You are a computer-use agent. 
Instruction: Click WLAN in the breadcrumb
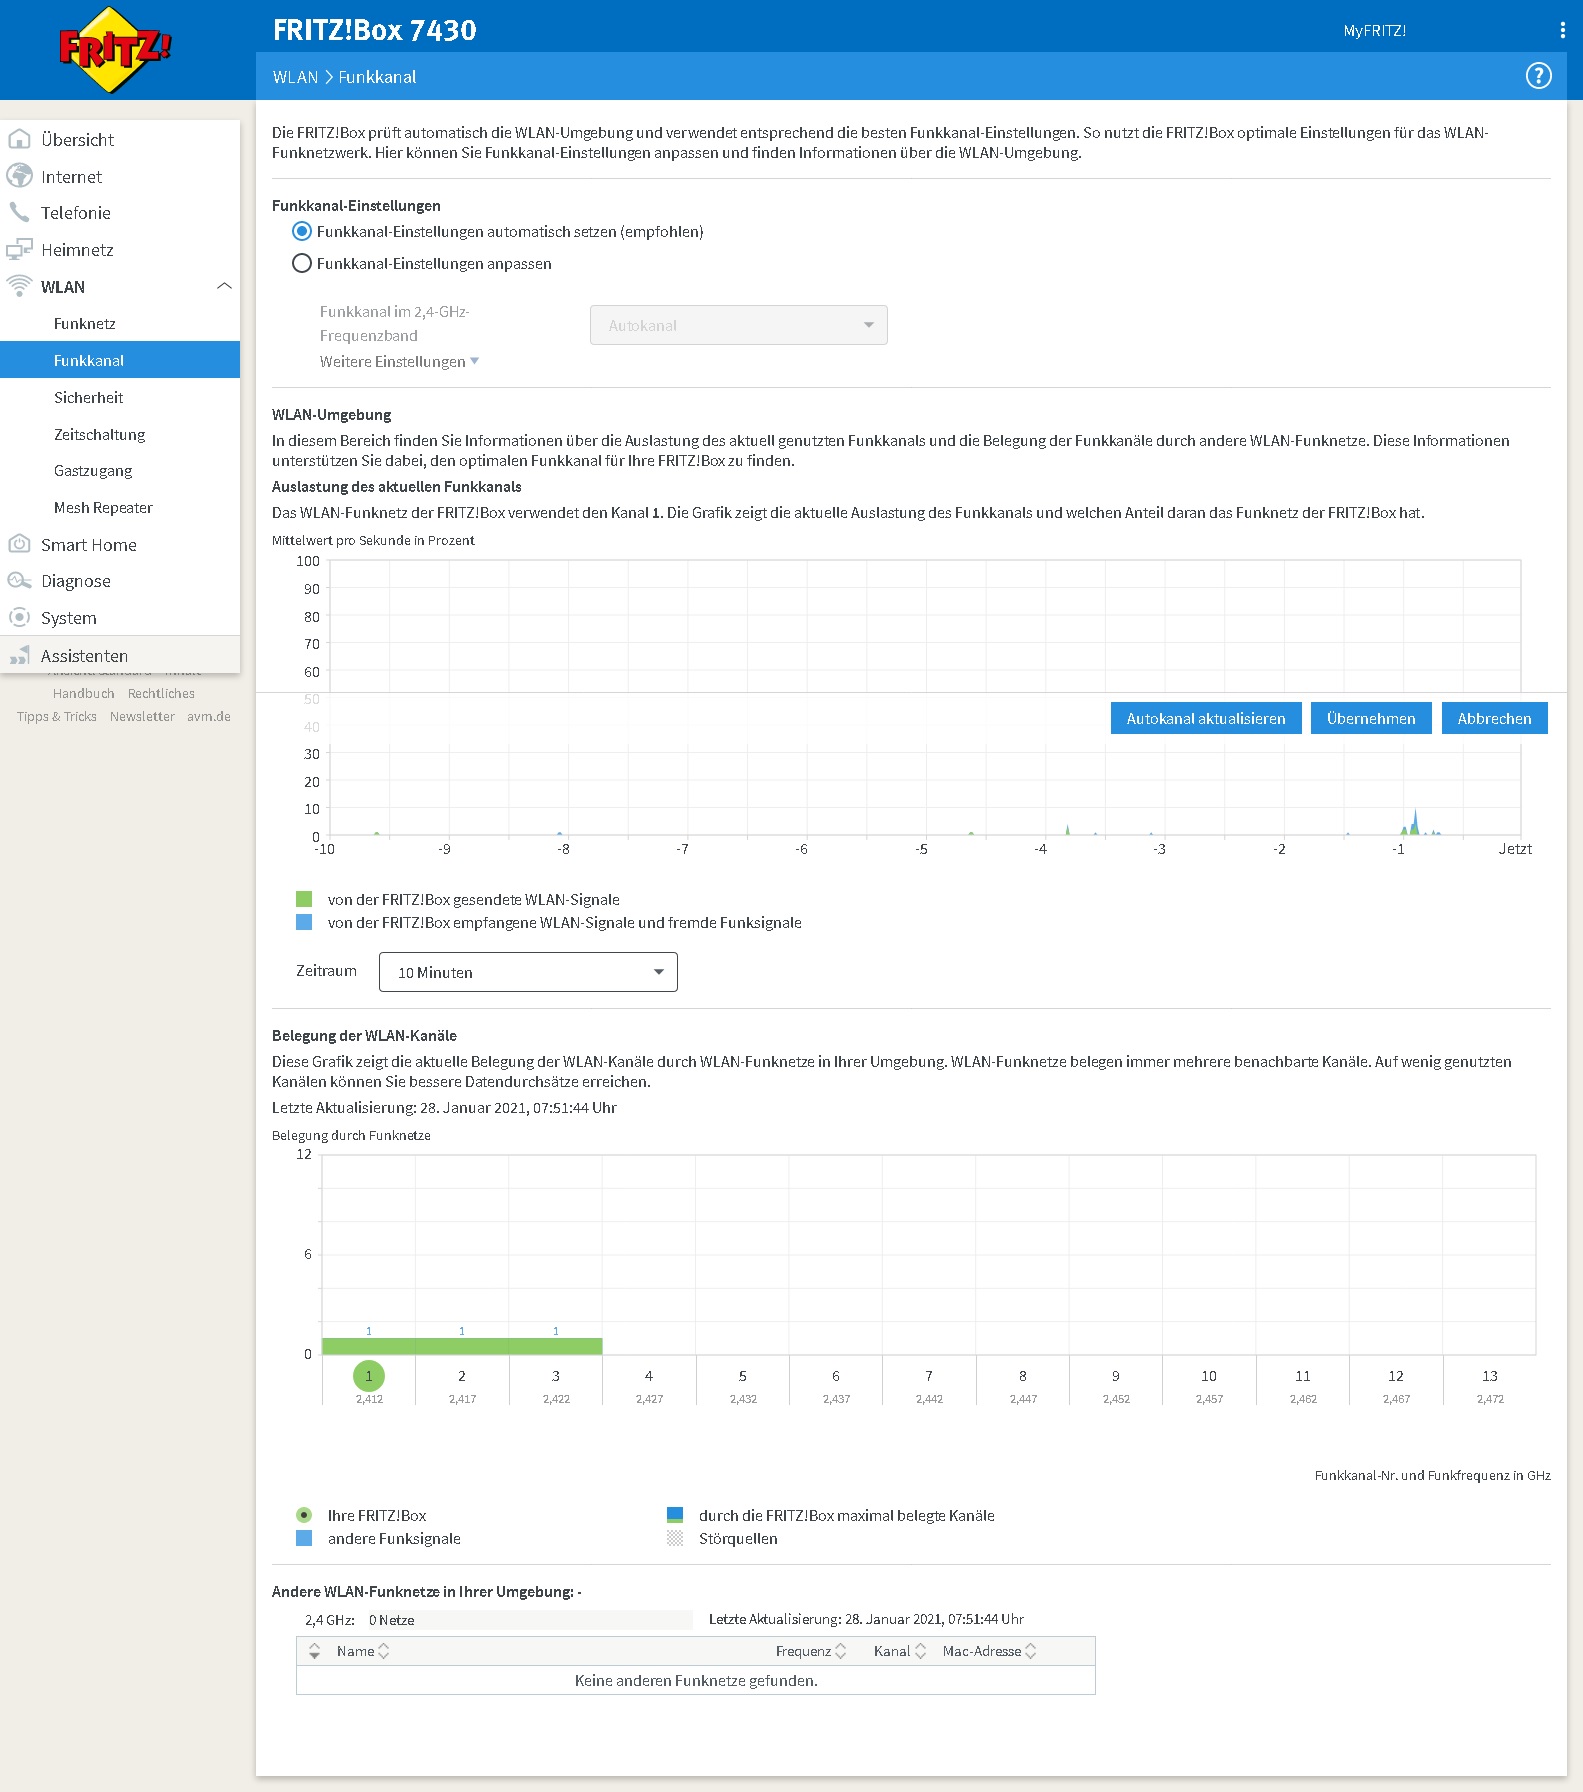tap(295, 77)
